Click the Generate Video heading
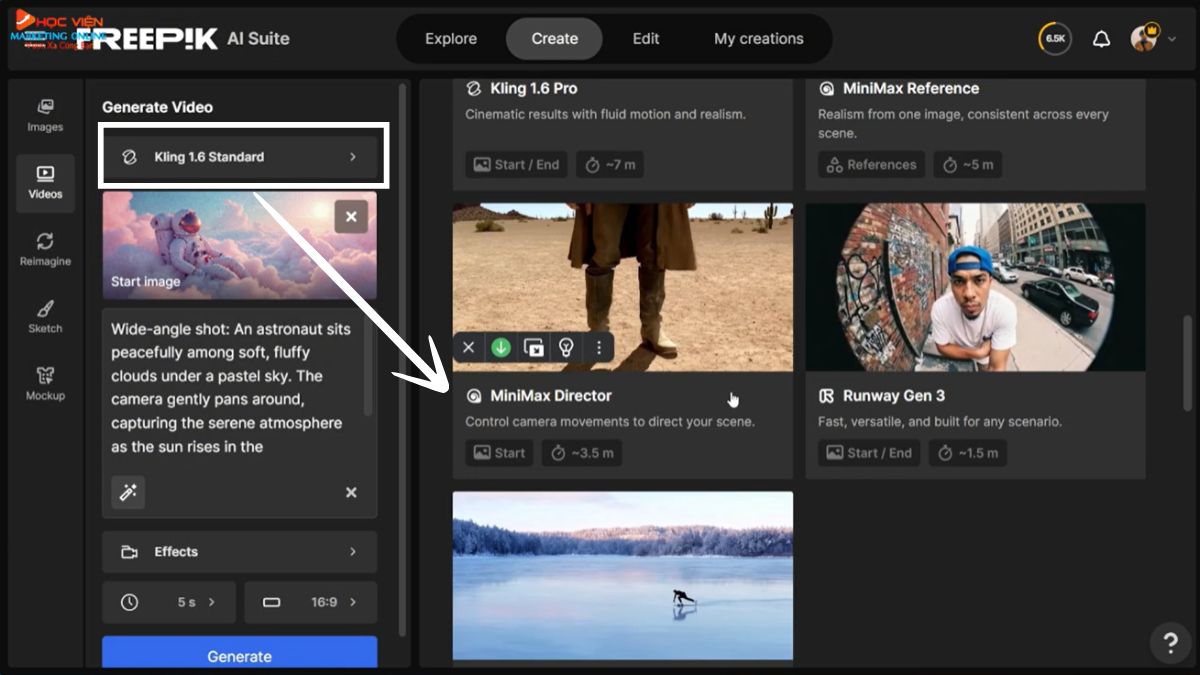This screenshot has width=1200, height=675. click(157, 107)
